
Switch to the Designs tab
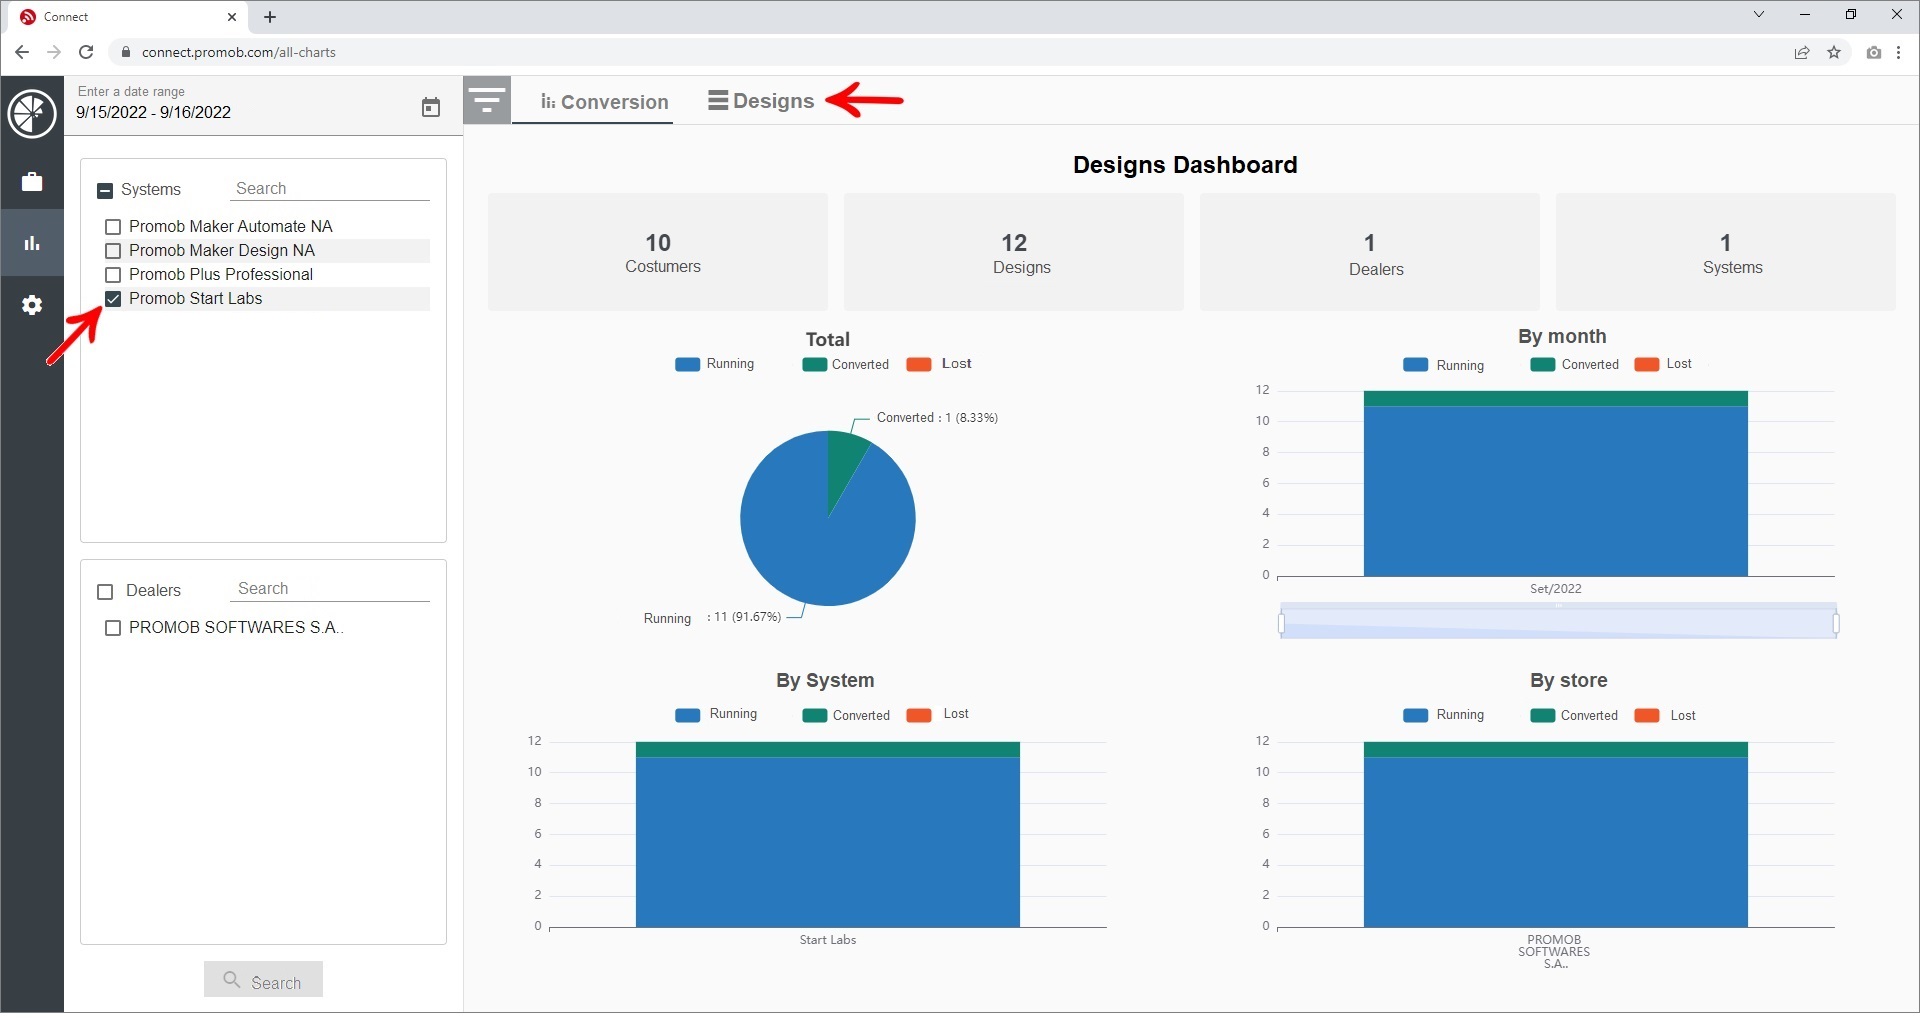[x=761, y=101]
